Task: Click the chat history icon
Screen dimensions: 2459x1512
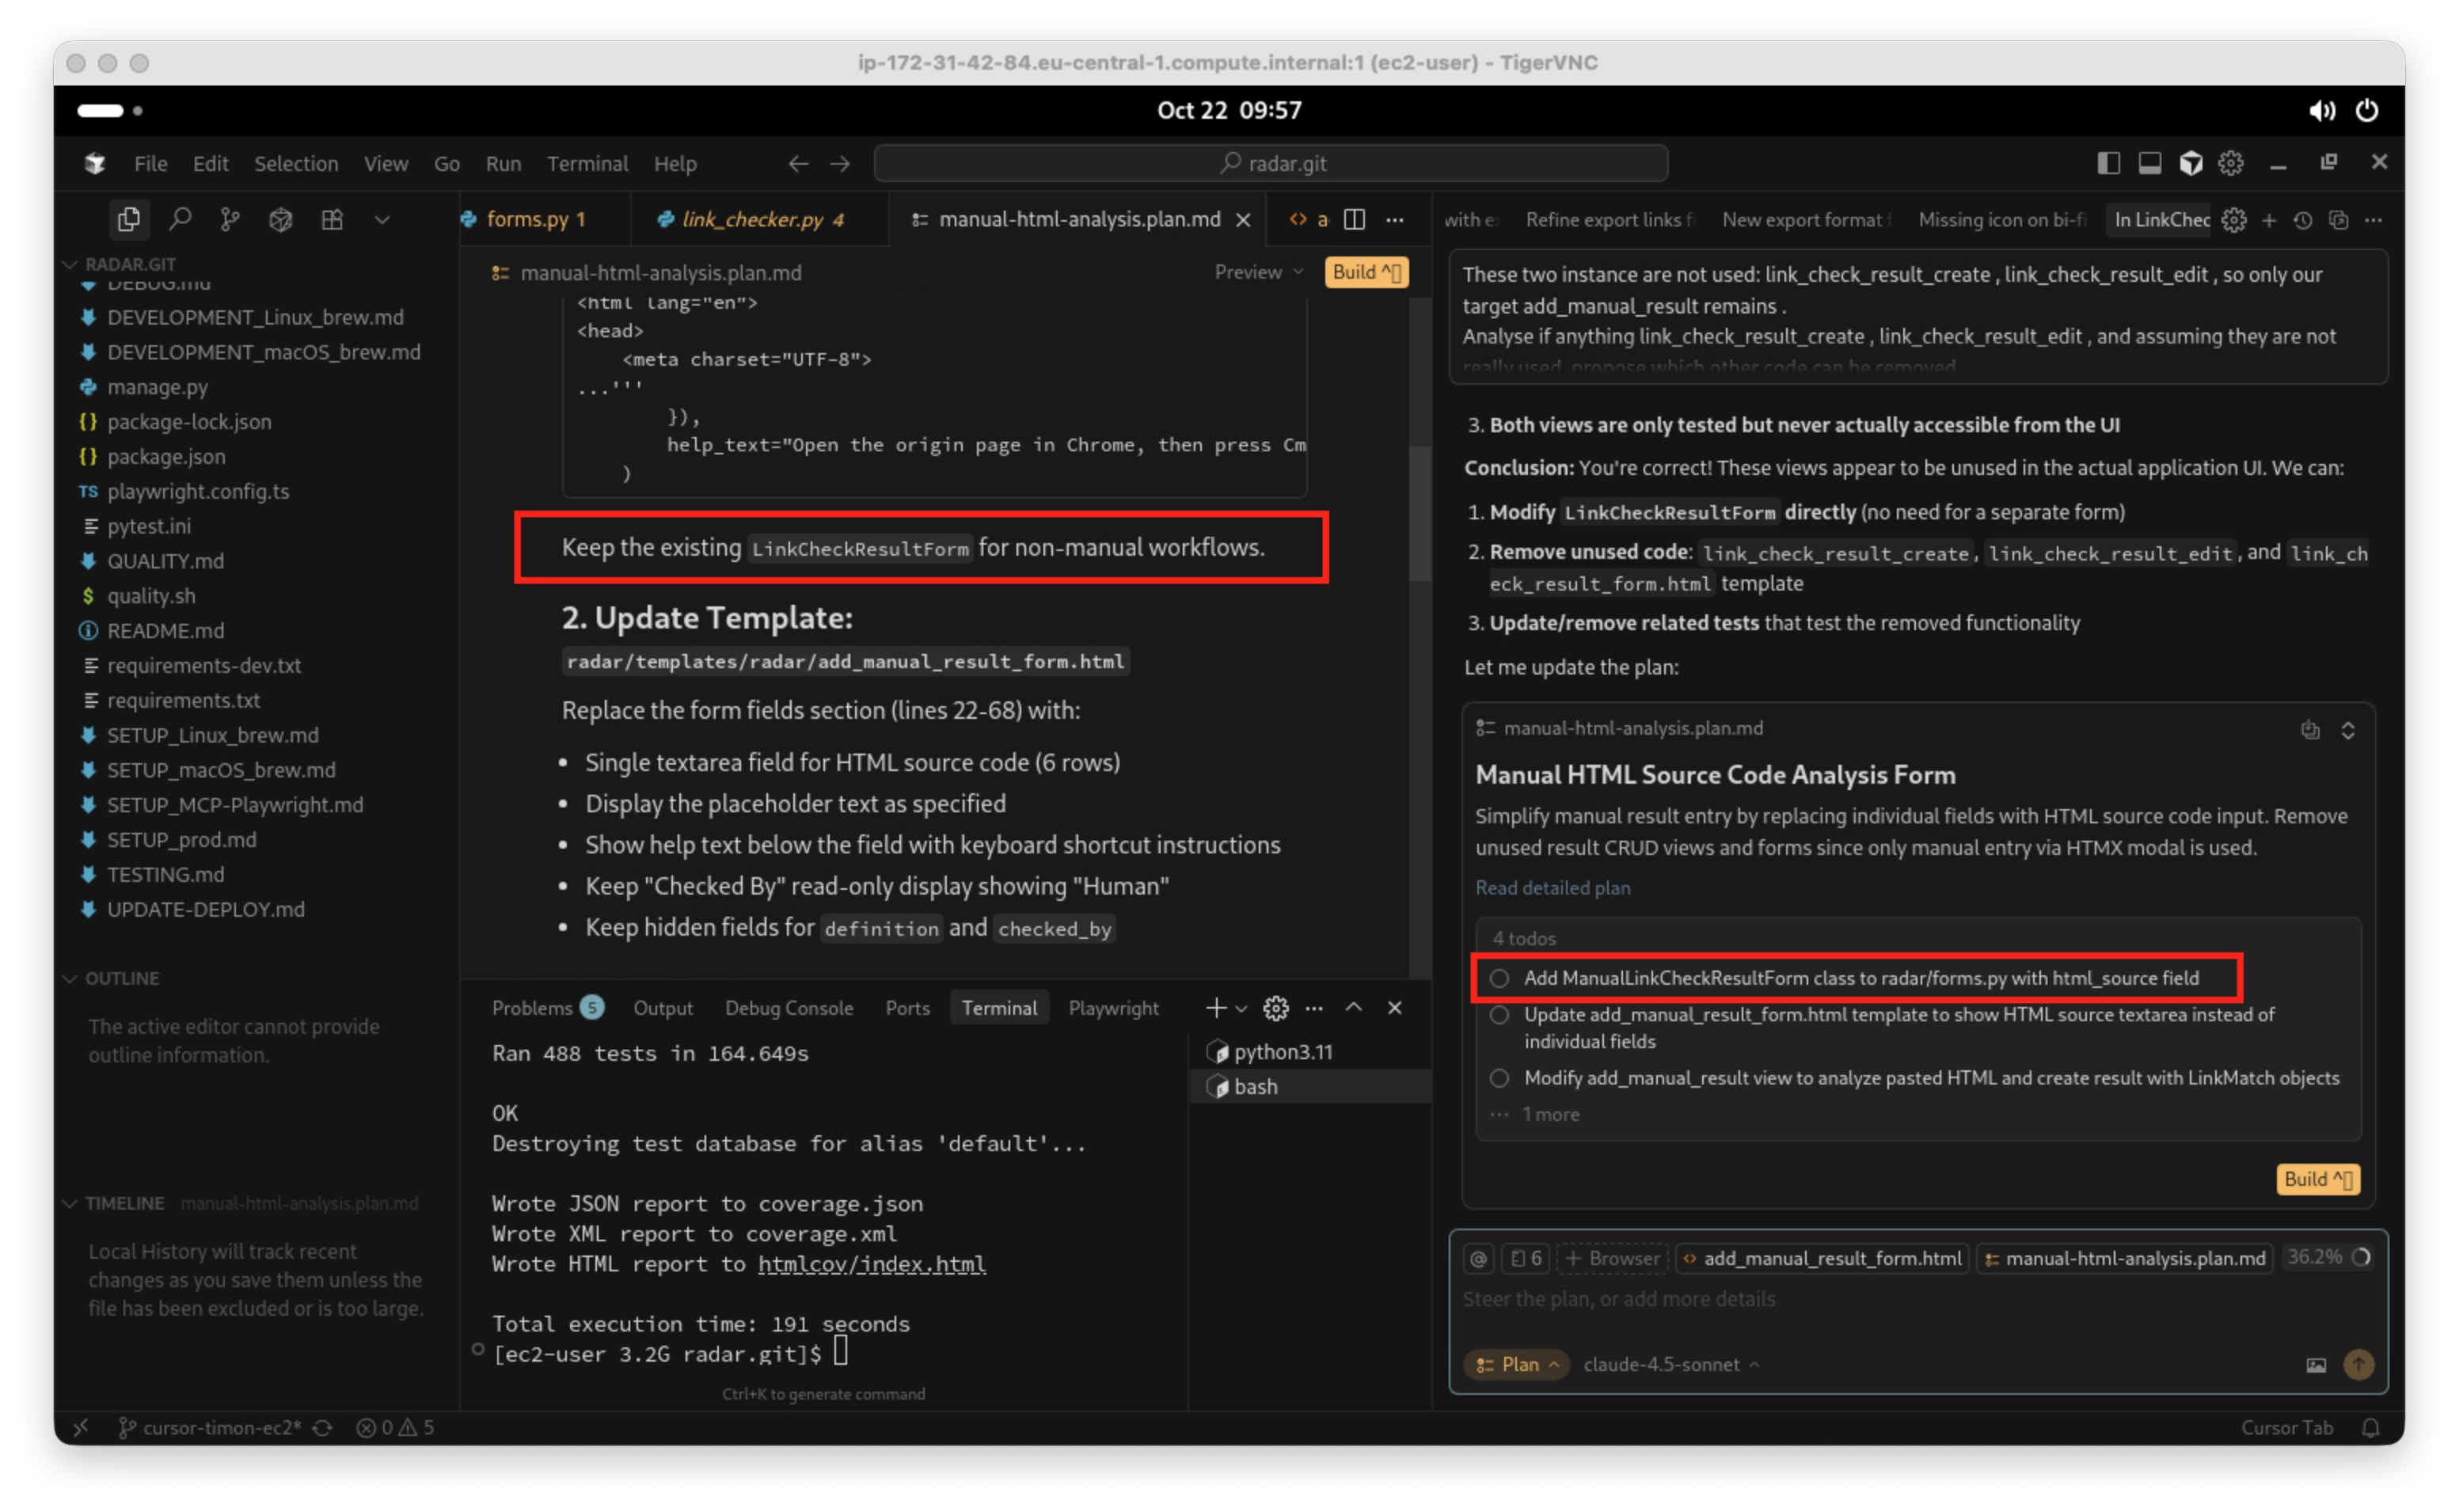Action: (x=2303, y=220)
